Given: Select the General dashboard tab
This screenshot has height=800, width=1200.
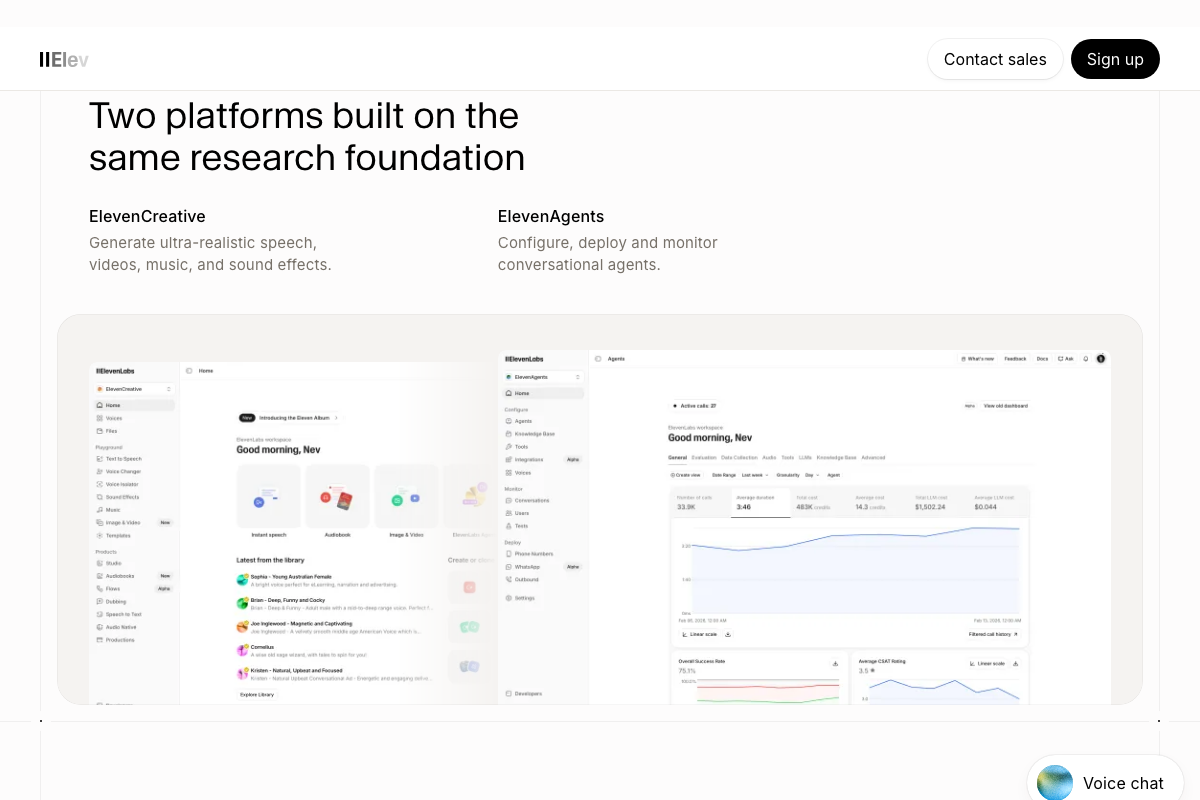Looking at the screenshot, I should click(677, 457).
